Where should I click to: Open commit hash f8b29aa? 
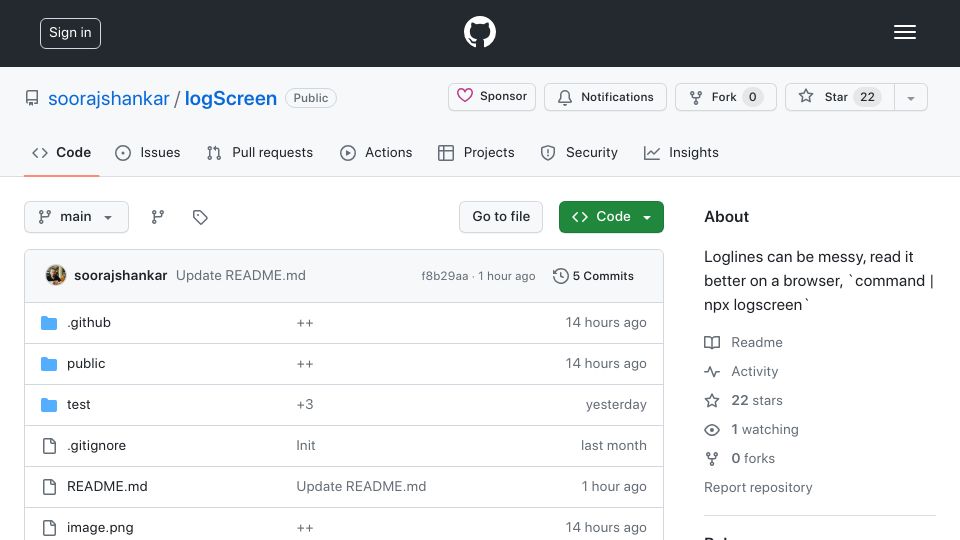point(444,276)
